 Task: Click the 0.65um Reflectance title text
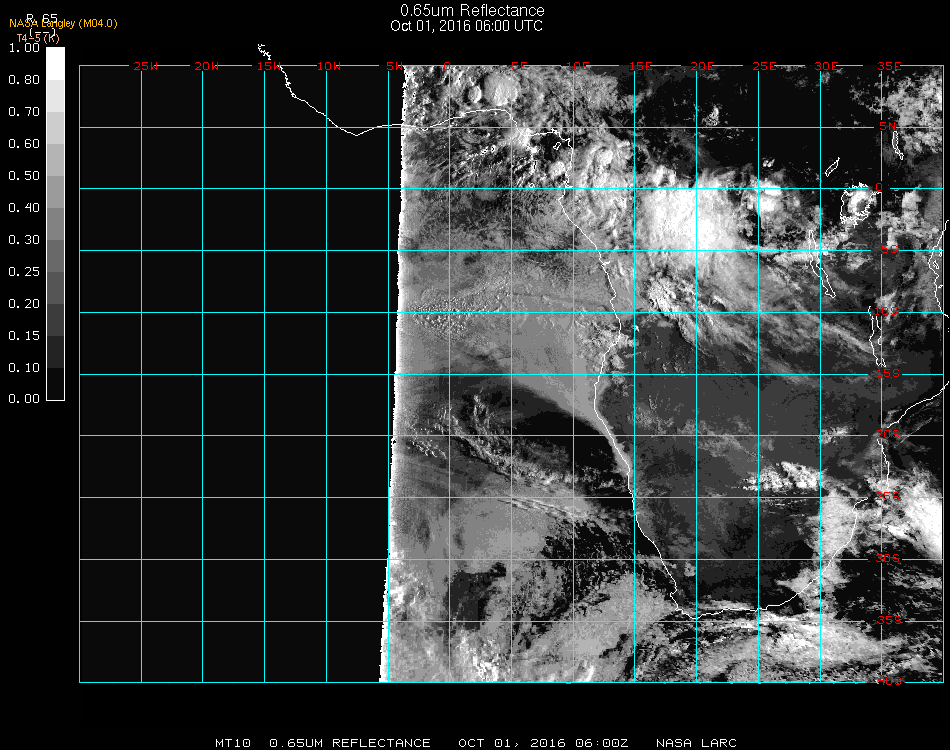[472, 11]
